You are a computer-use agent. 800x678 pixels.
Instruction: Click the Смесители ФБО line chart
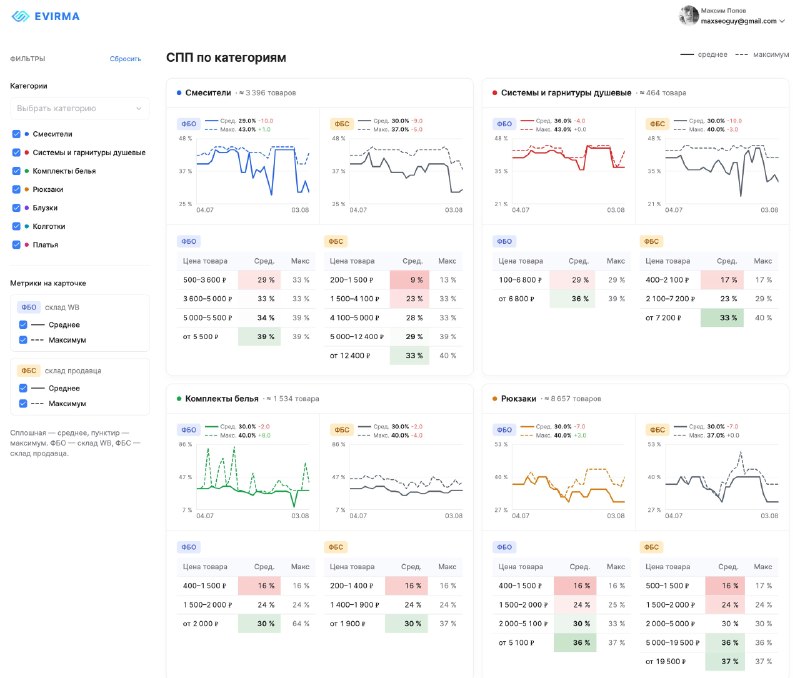pos(253,171)
